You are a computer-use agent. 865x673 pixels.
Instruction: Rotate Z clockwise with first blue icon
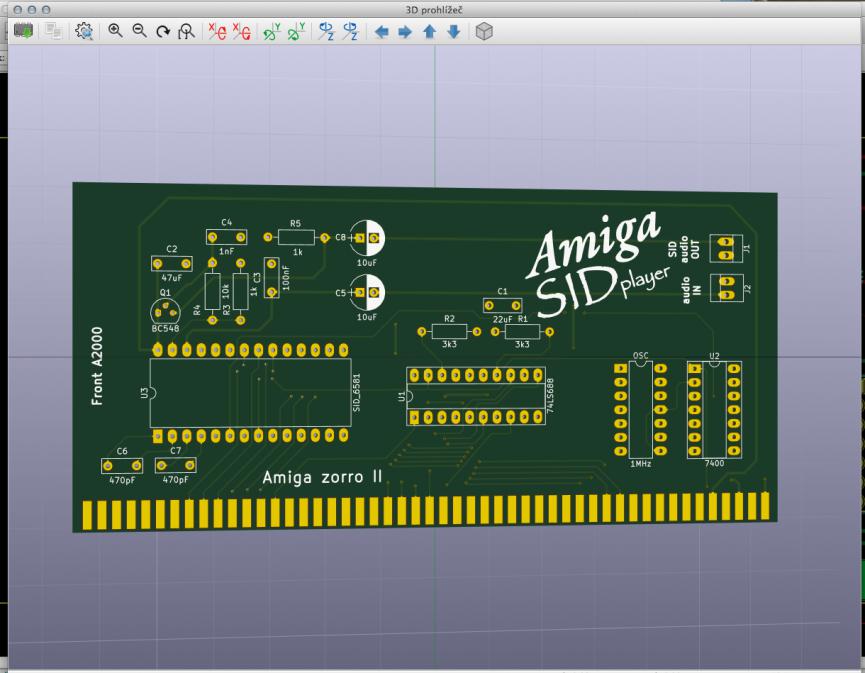(326, 32)
